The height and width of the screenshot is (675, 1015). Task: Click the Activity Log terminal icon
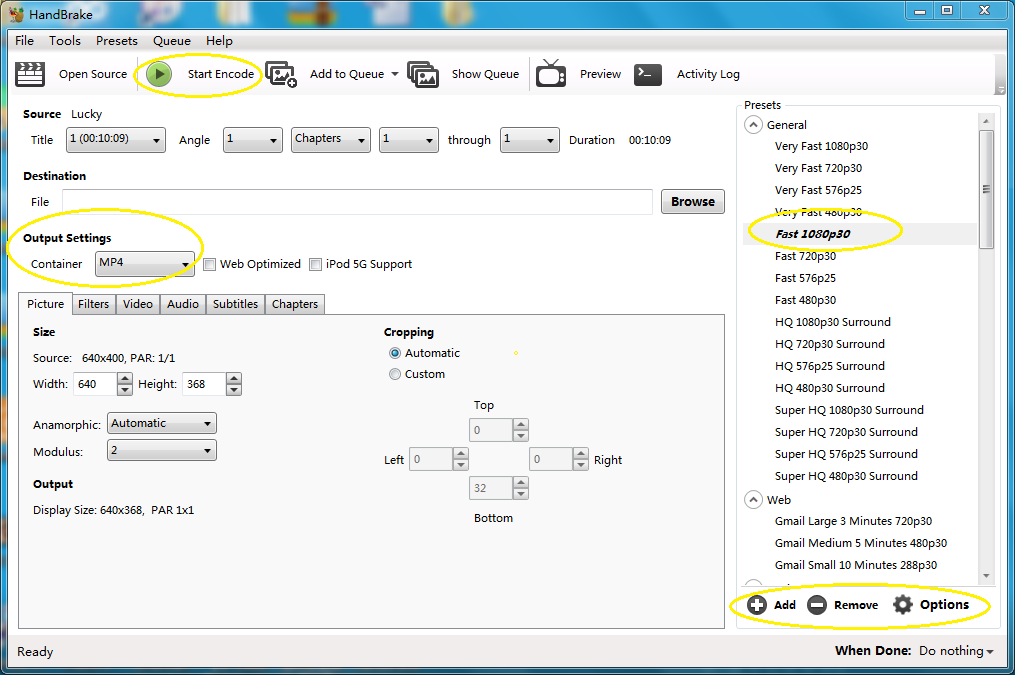point(648,74)
